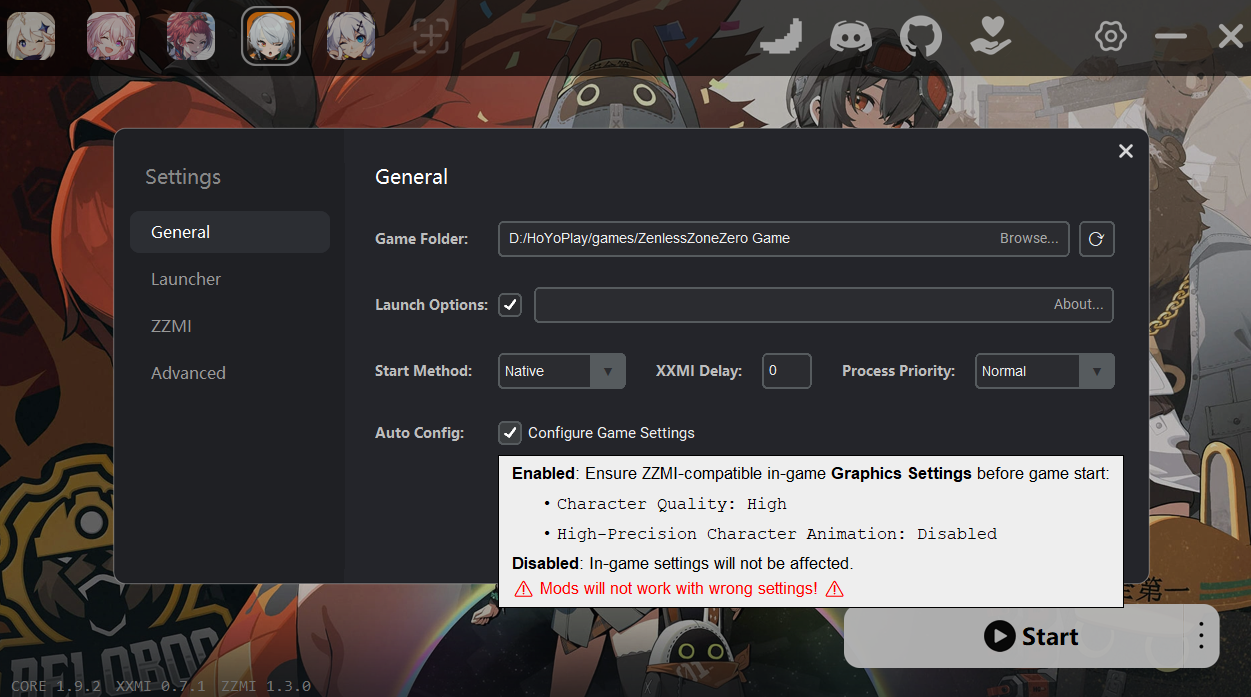Viewport: 1251px width, 697px height.
Task: Reset the game folder with the refresh icon
Action: (x=1097, y=239)
